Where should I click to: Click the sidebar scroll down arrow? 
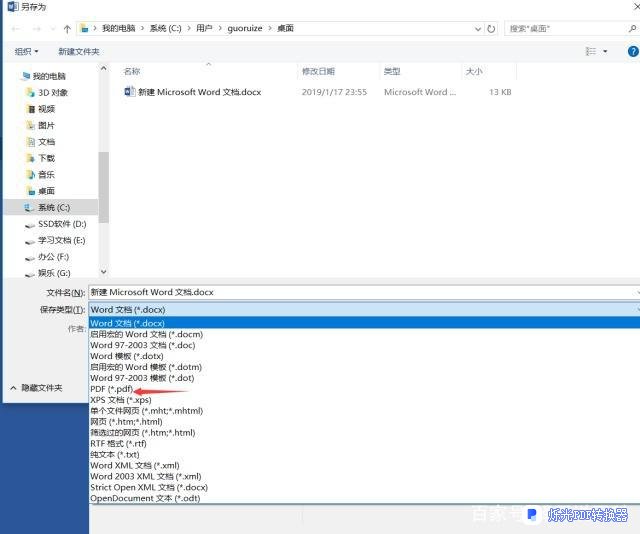point(104,271)
